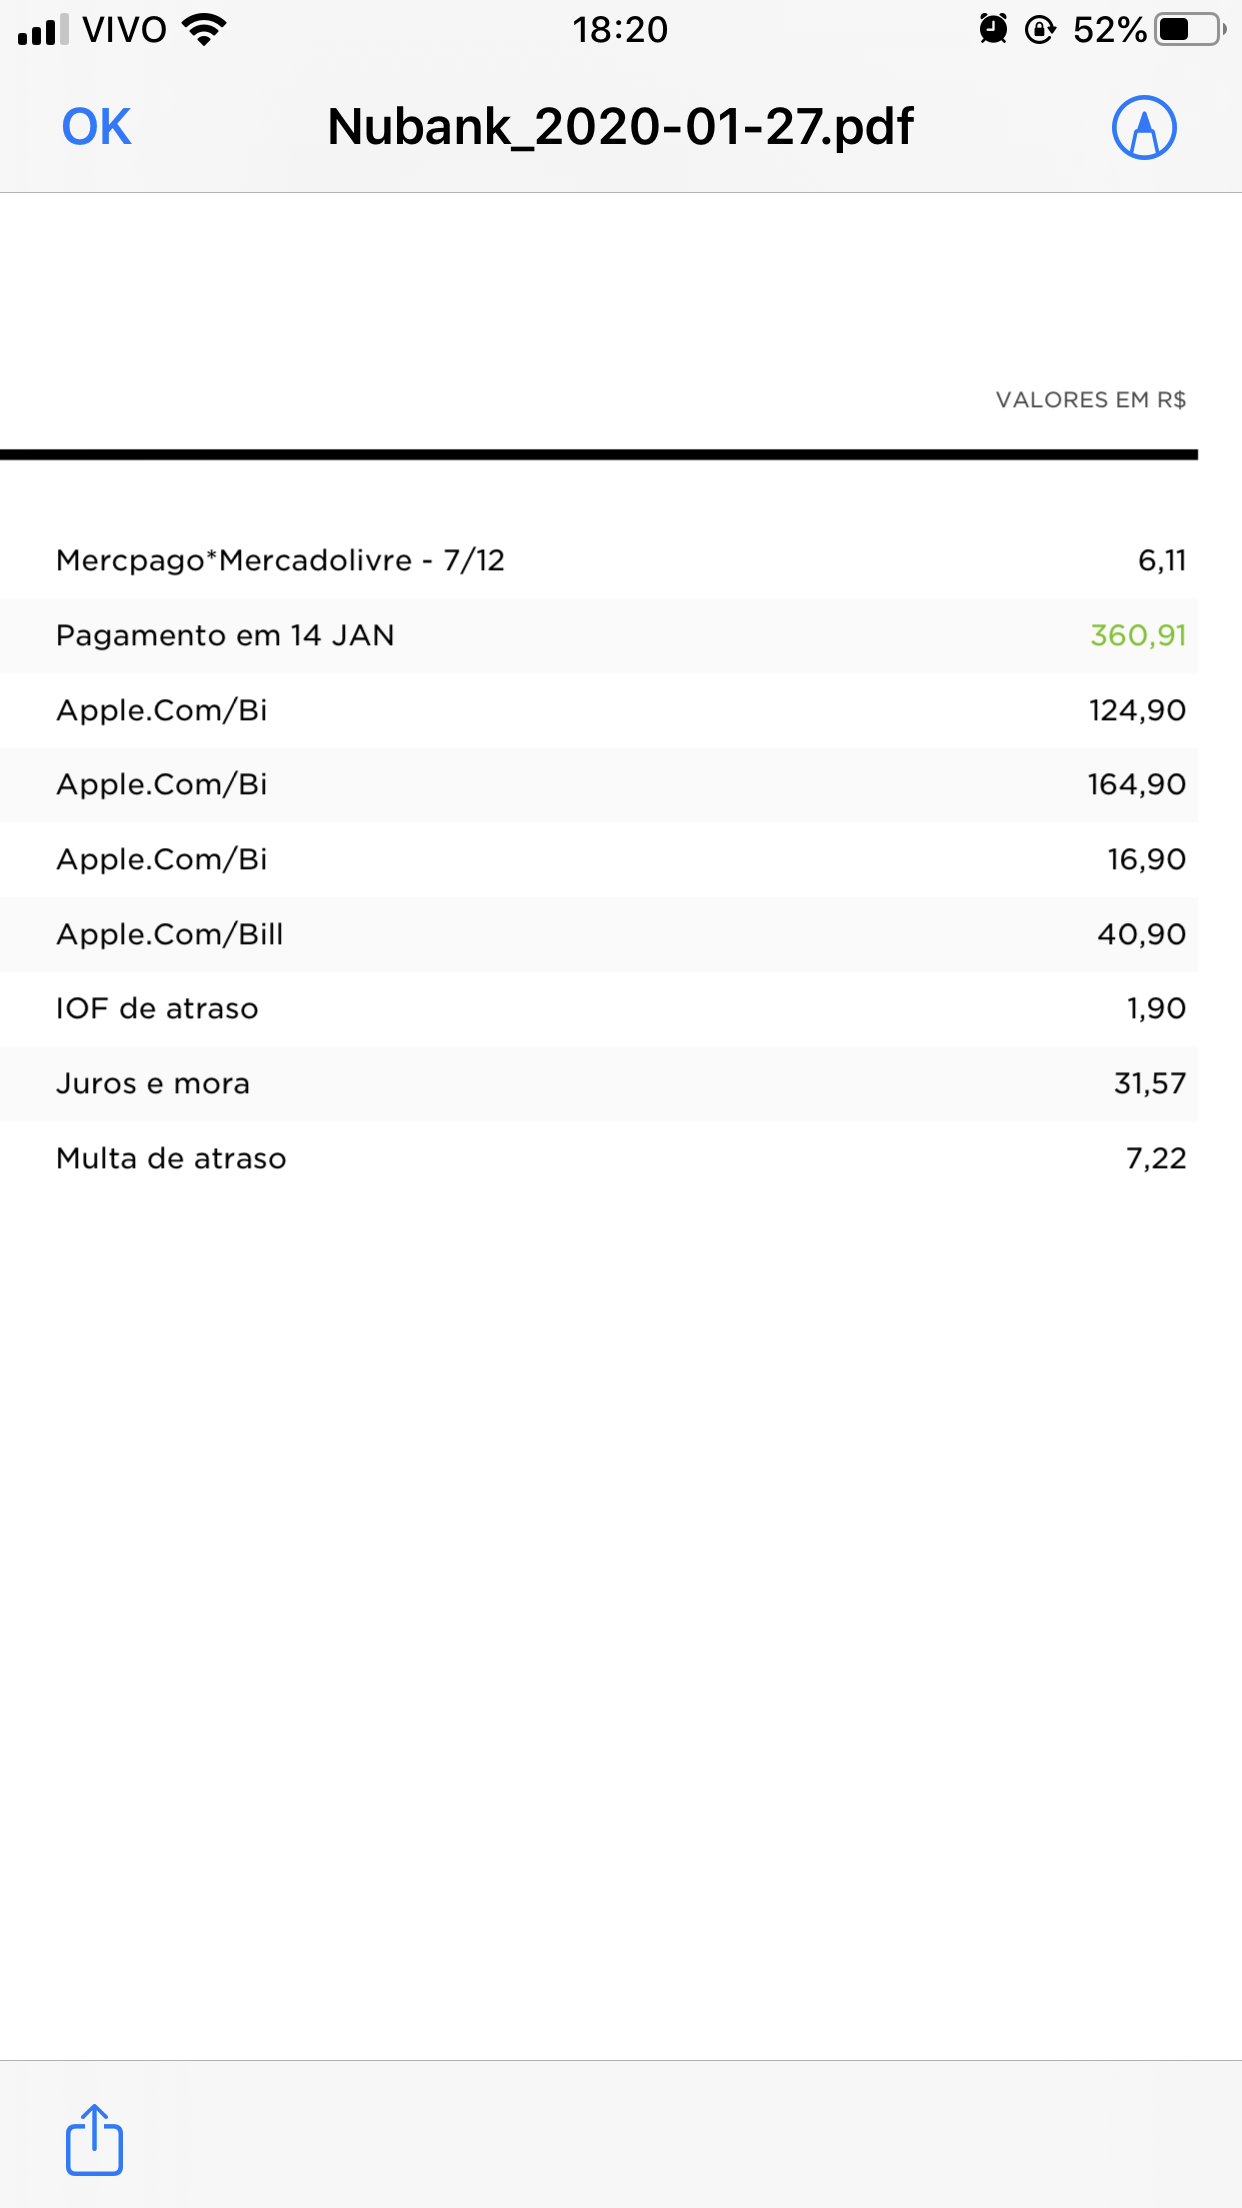Tap the cellular signal bars

tap(43, 30)
